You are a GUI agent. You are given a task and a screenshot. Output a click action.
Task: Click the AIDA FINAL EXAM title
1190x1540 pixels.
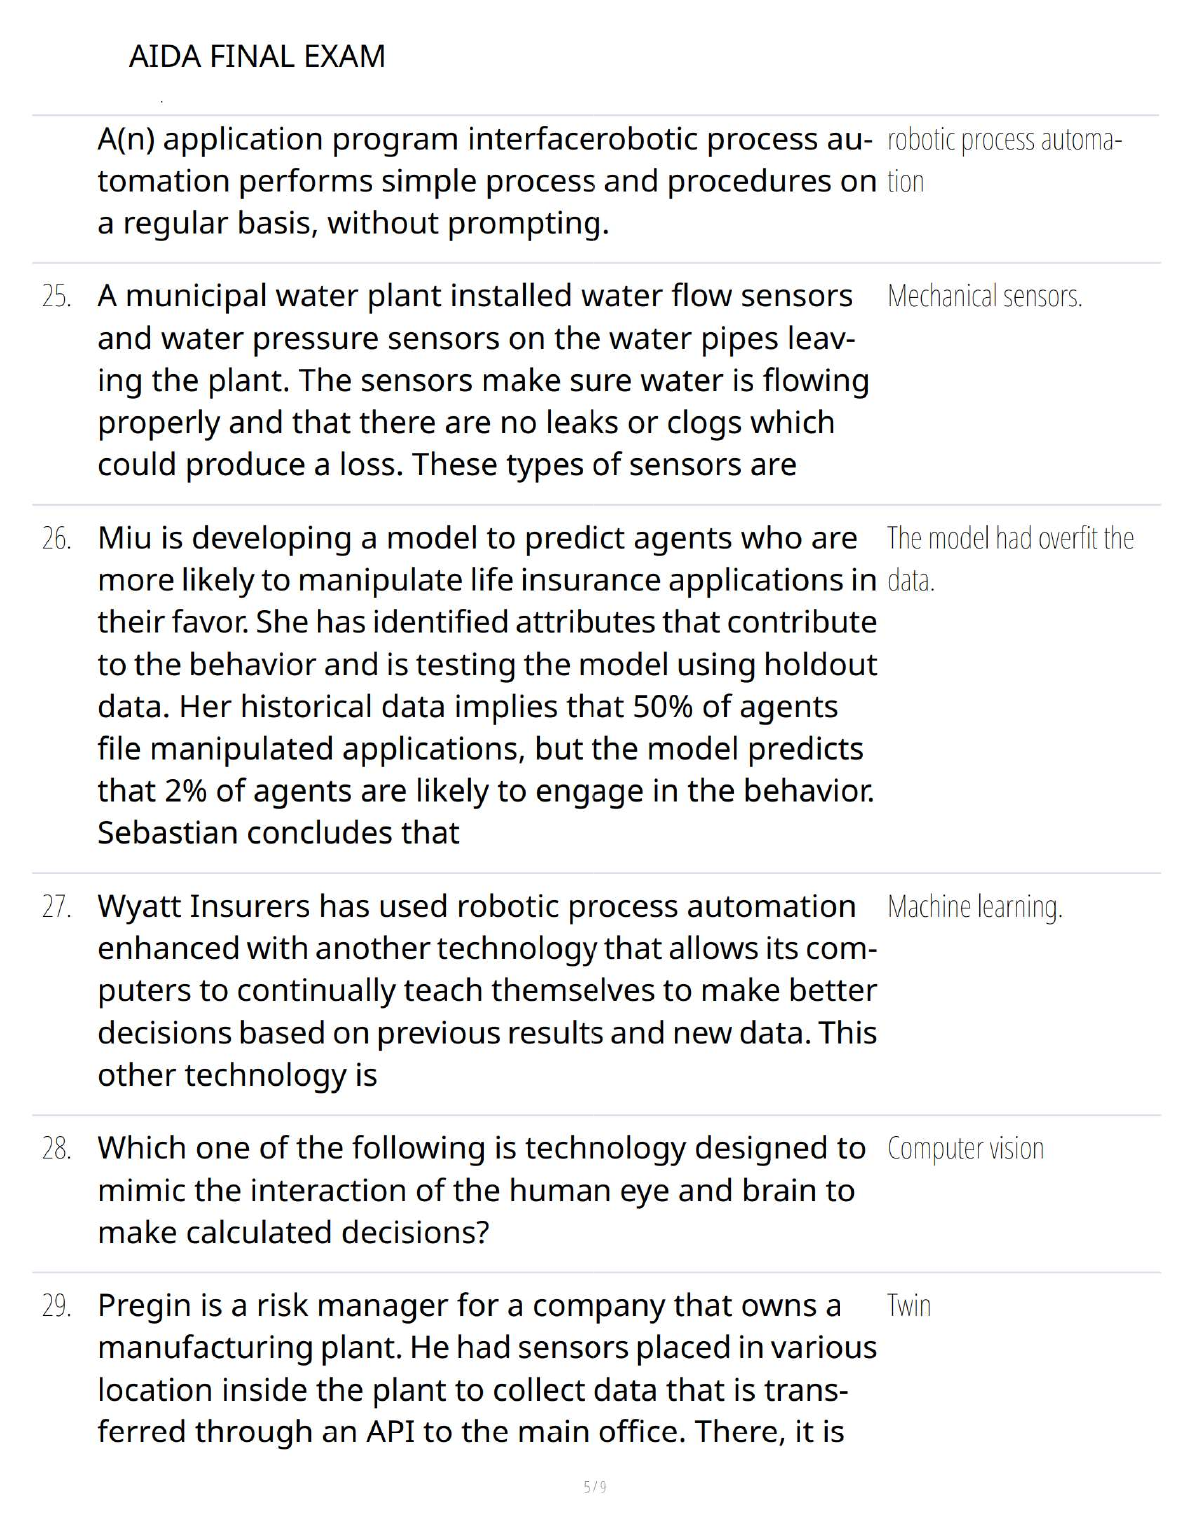coord(257,56)
